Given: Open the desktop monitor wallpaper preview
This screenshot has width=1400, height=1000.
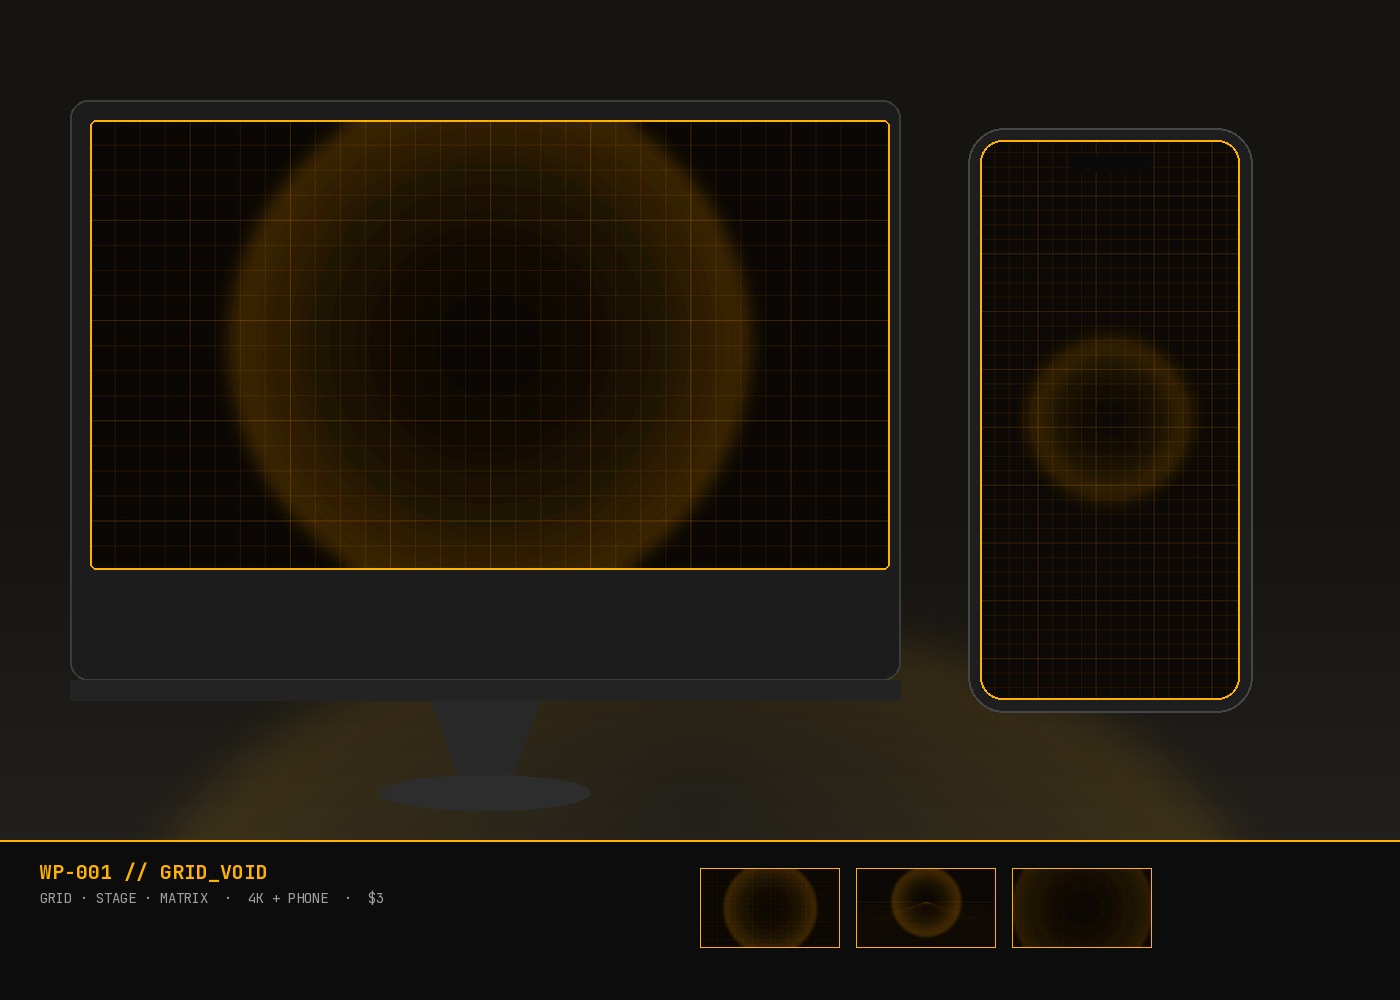Looking at the screenshot, I should point(490,345).
